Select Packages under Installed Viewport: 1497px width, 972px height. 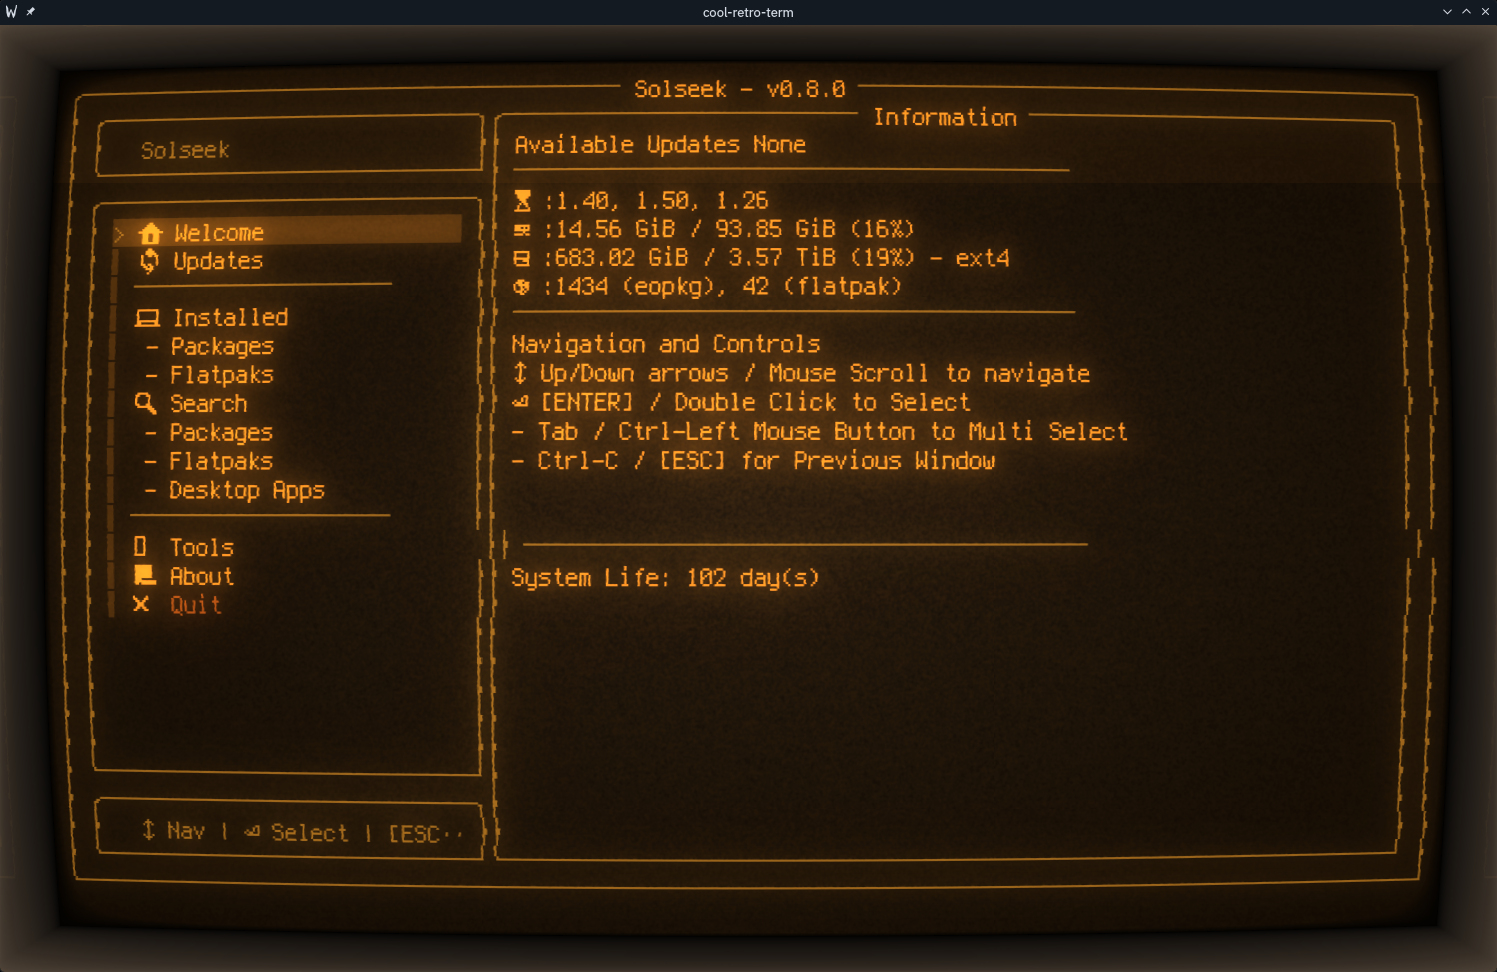point(221,347)
